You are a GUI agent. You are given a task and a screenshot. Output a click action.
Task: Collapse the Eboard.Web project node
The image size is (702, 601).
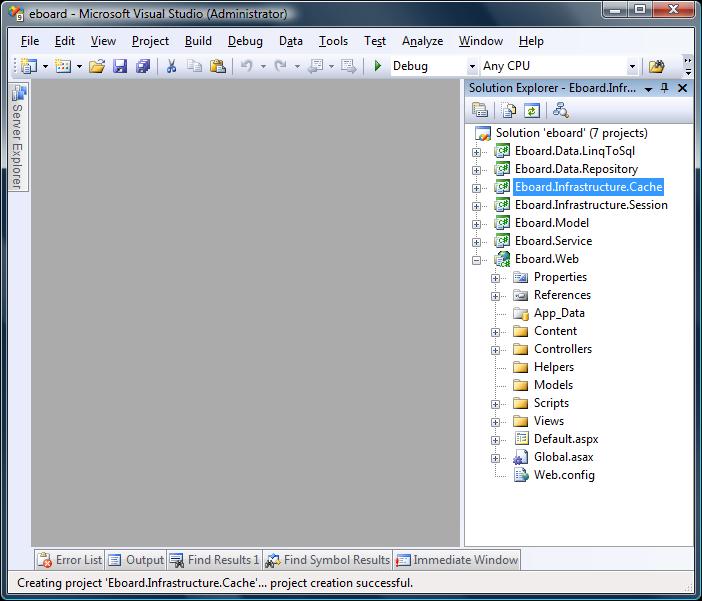pos(476,260)
